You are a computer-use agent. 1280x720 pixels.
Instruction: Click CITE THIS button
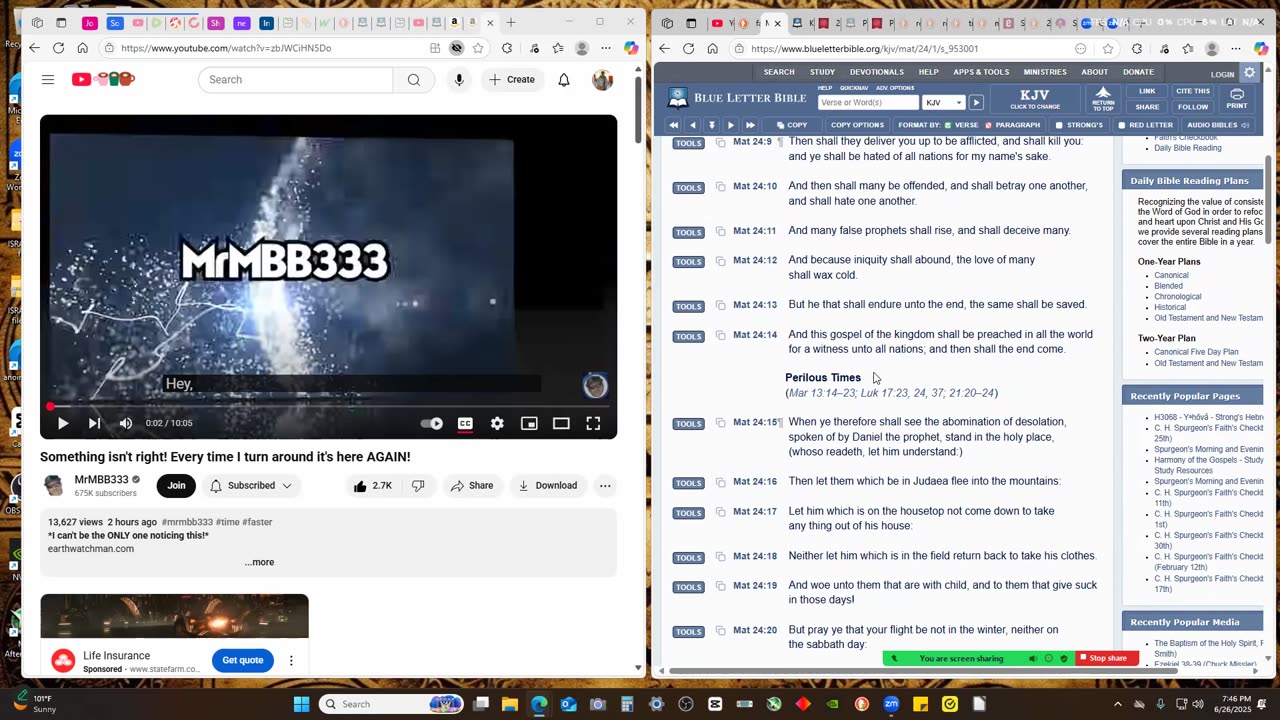pyautogui.click(x=1193, y=91)
